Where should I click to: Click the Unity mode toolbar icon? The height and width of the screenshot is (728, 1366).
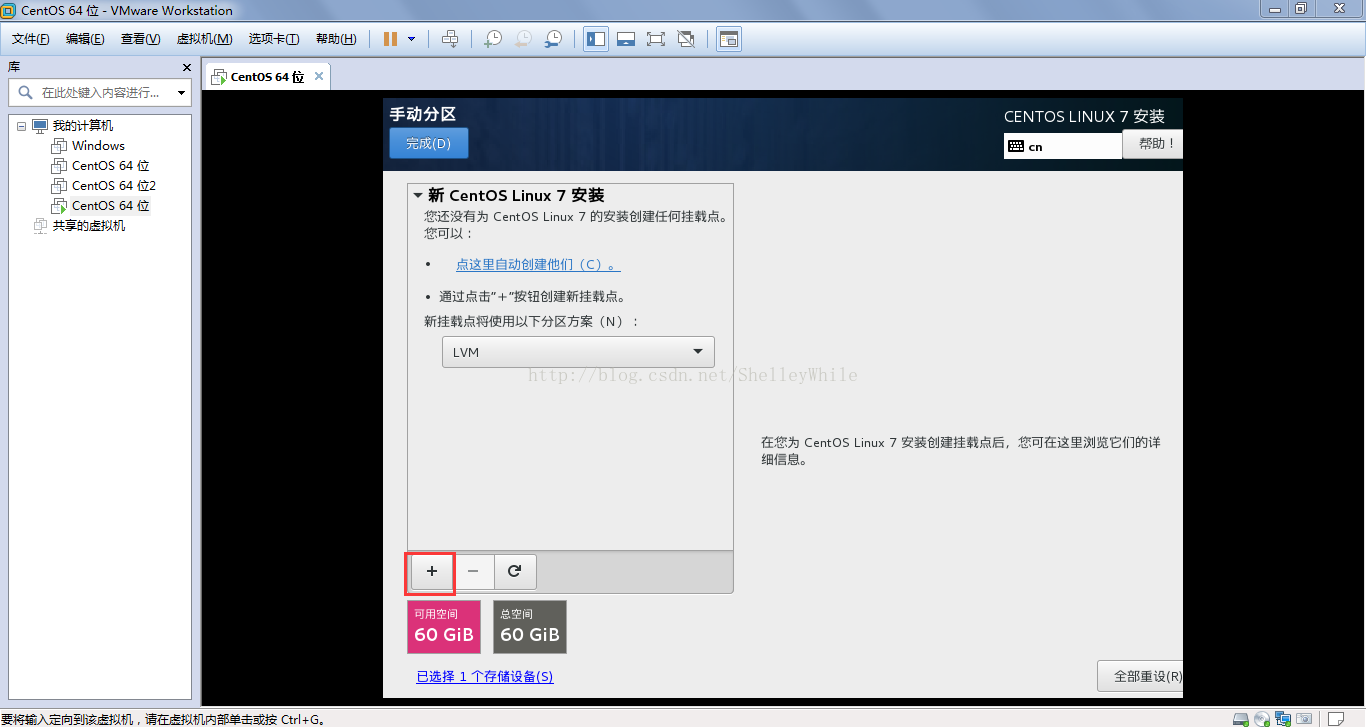(686, 39)
